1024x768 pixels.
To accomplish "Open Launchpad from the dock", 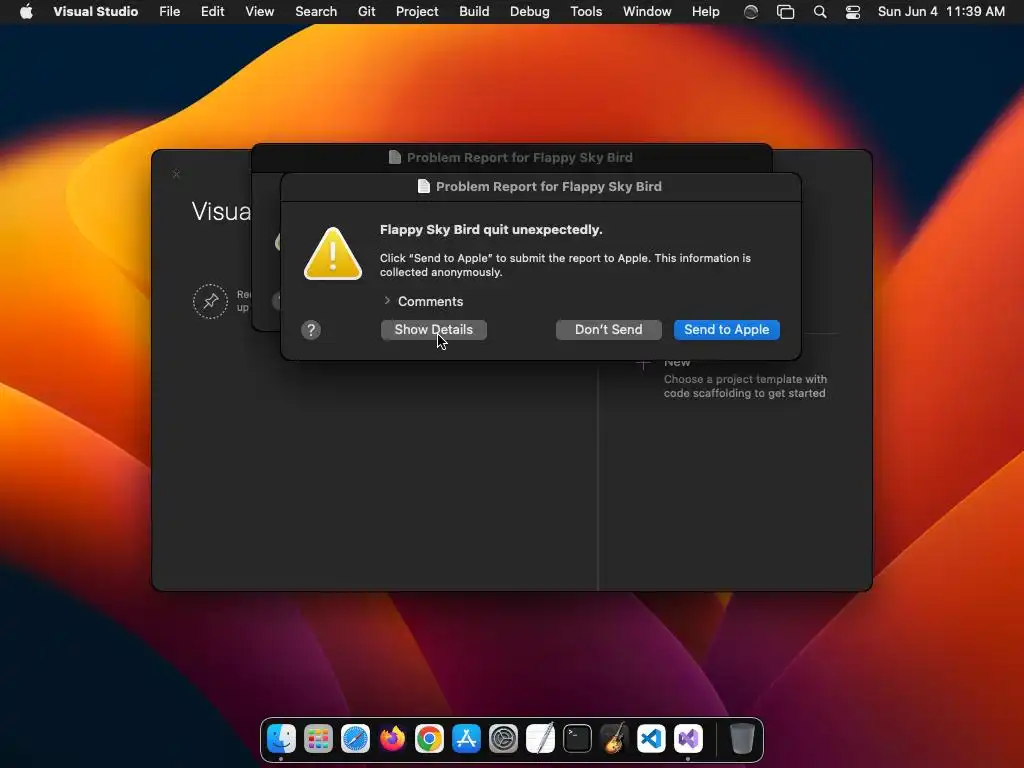I will [x=318, y=739].
